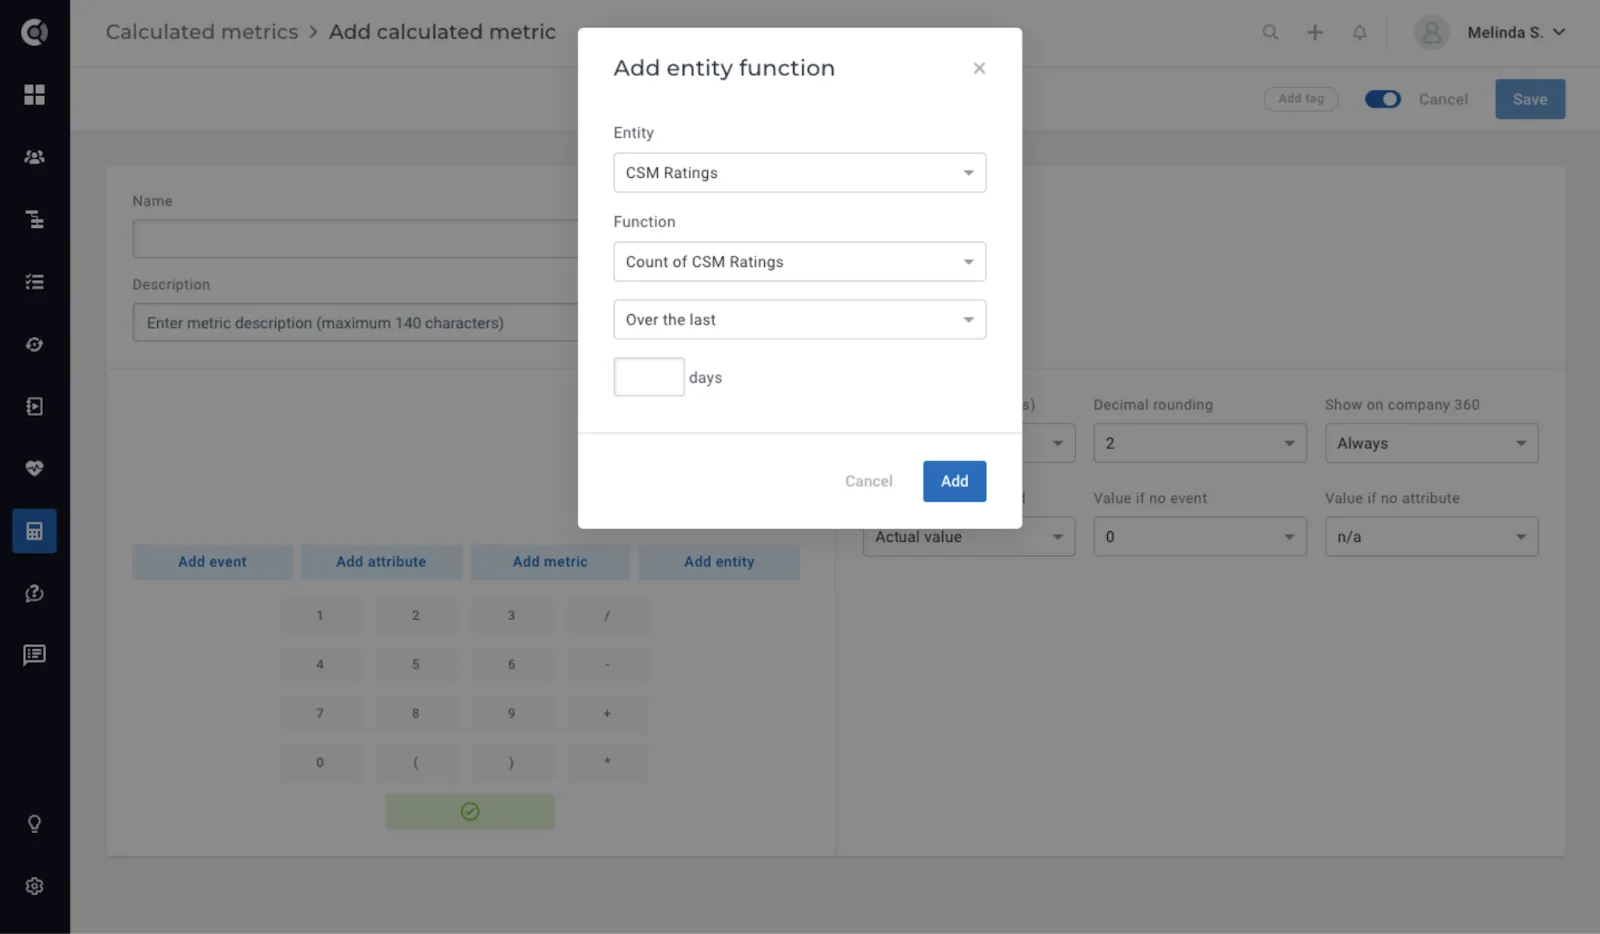Open the tasks checklist sidebar icon
1600x934 pixels.
[x=34, y=282]
